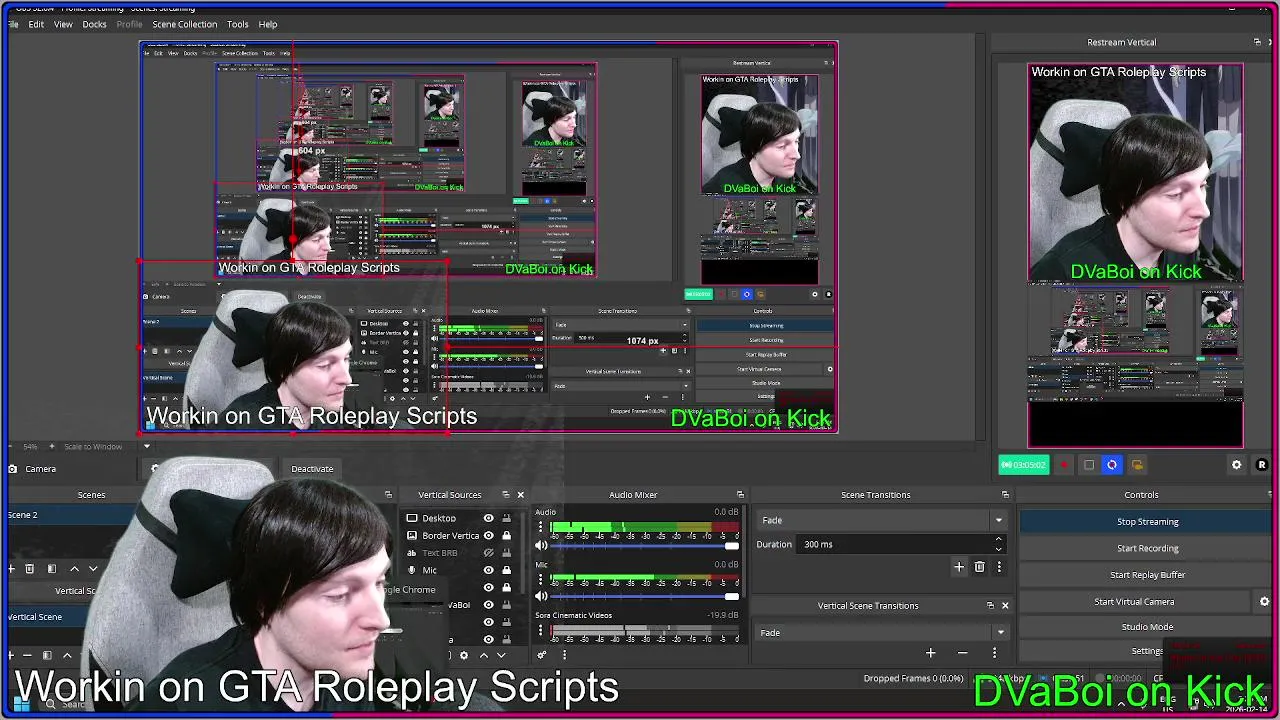Close the Vertical Scene Transitions dock

(x=1005, y=605)
